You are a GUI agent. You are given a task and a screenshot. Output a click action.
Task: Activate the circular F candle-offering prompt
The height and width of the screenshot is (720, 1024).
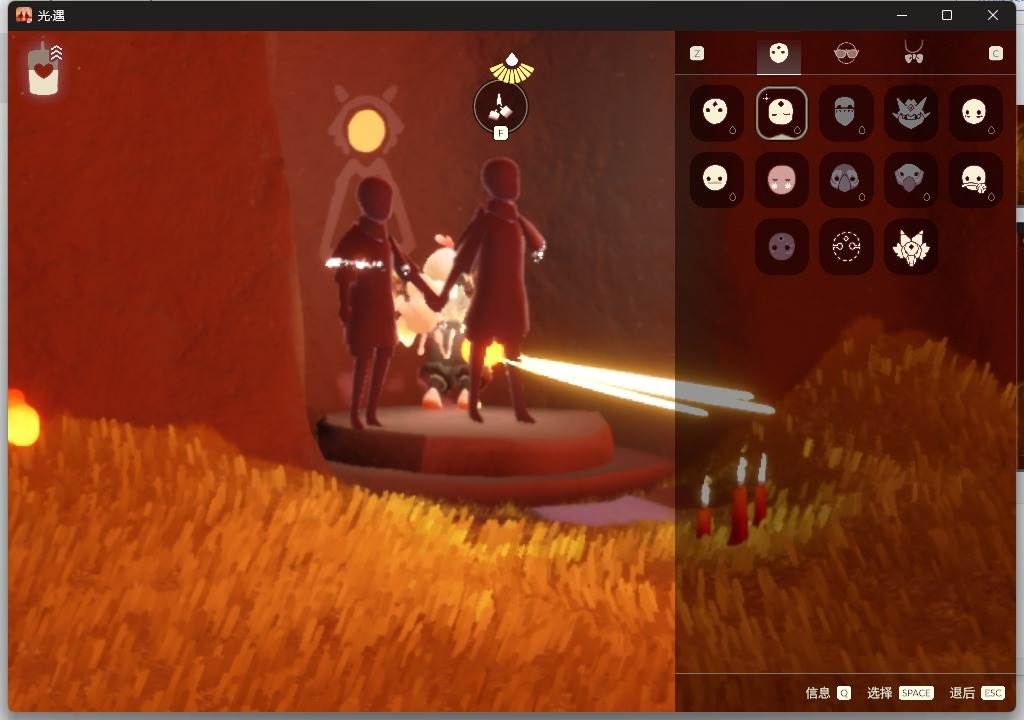click(500, 108)
